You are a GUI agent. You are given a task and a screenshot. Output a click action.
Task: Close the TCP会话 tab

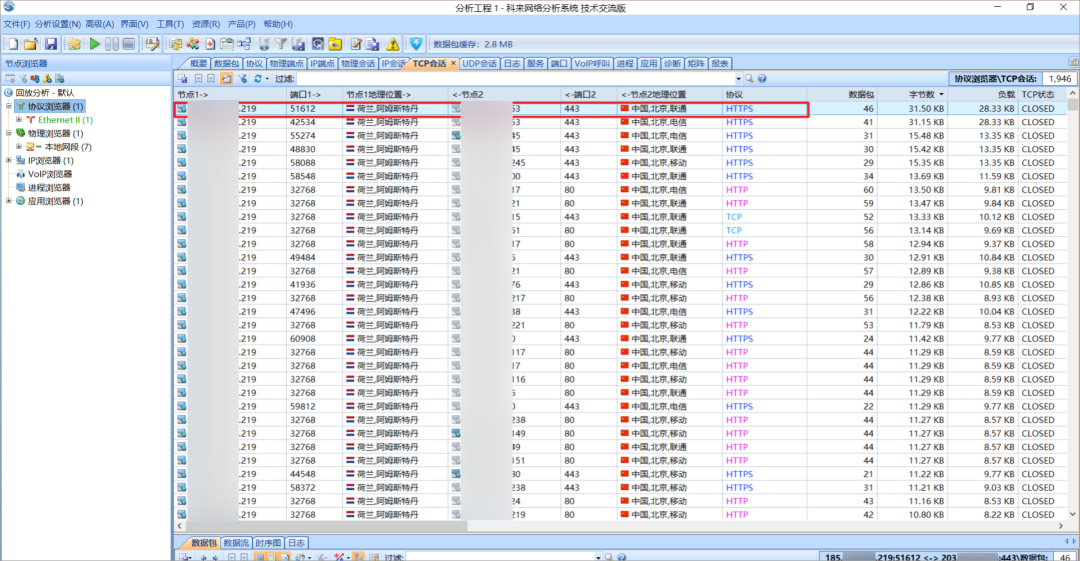(452, 63)
